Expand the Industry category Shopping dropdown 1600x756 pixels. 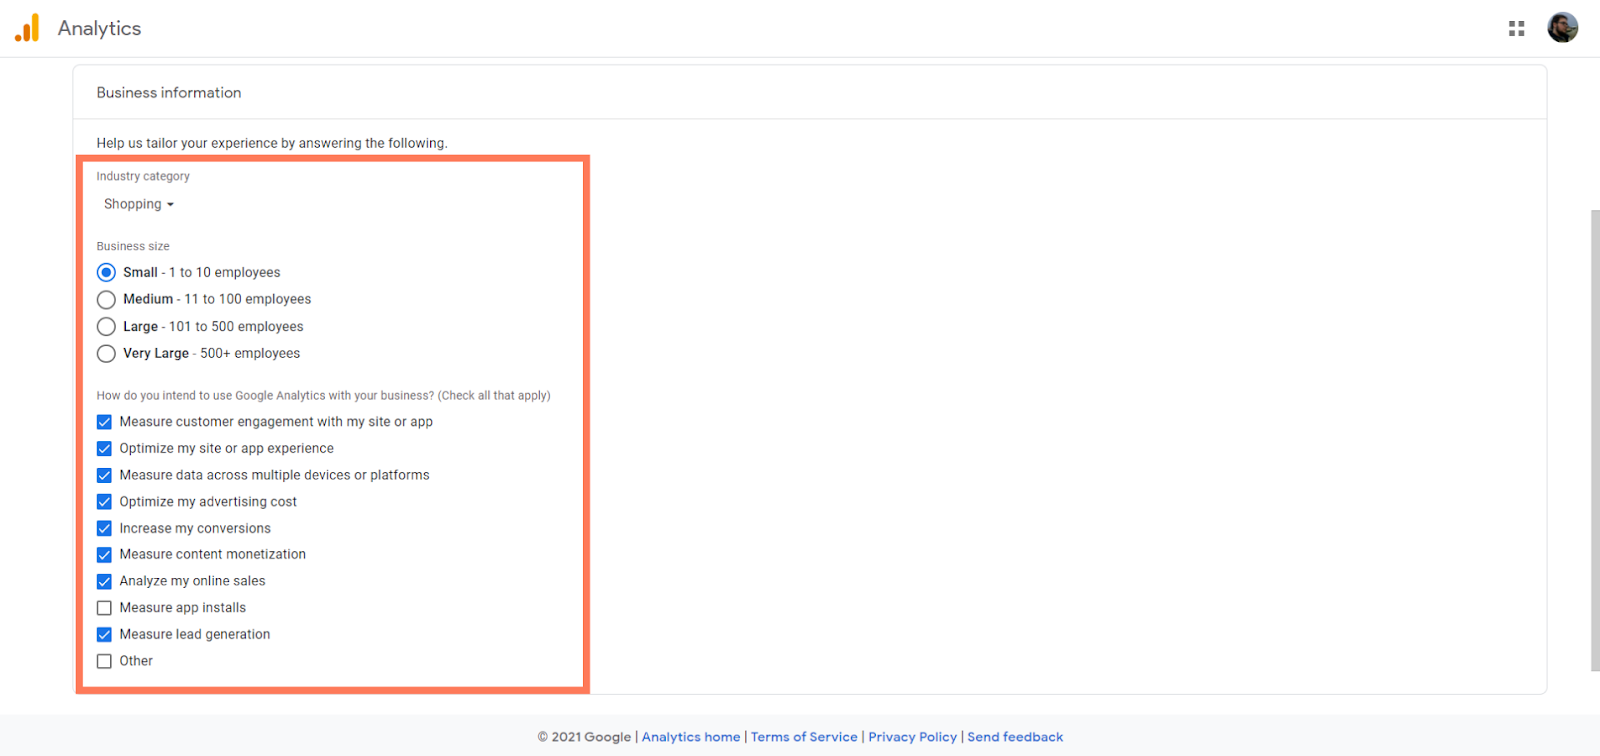[x=139, y=204]
